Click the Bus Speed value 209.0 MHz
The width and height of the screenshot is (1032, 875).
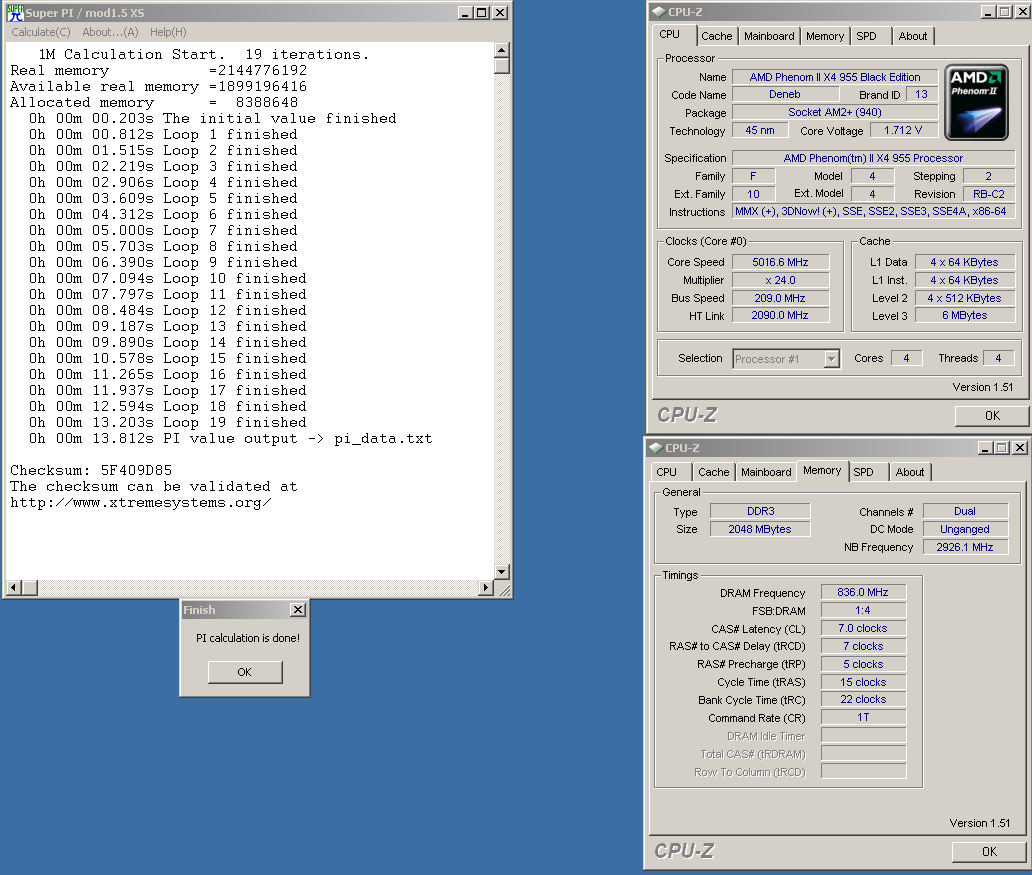(x=781, y=298)
